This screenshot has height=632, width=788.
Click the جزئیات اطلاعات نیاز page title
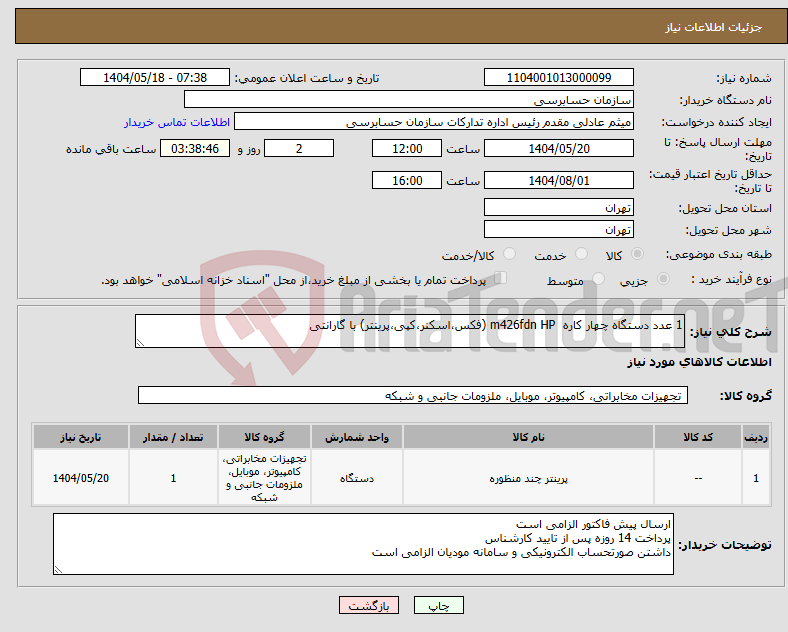(713, 27)
